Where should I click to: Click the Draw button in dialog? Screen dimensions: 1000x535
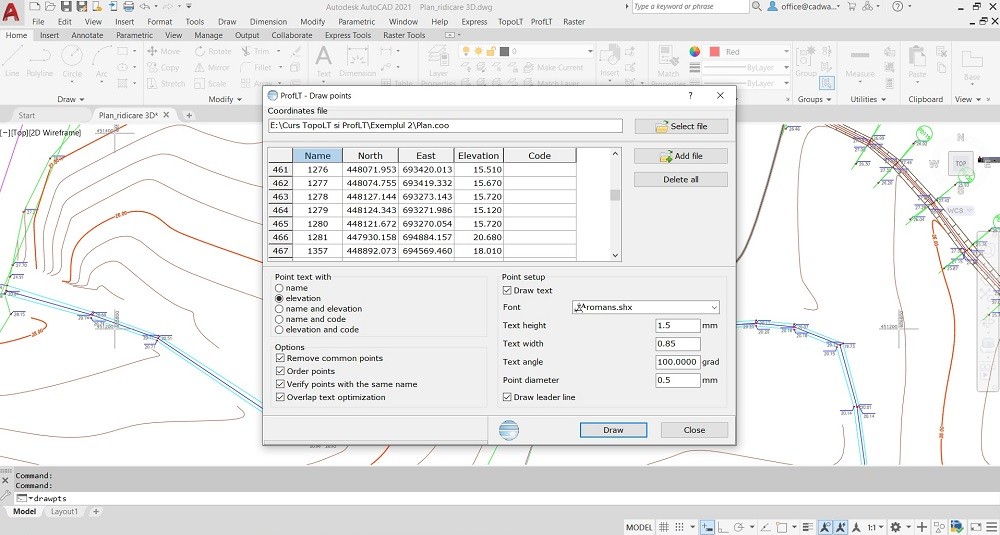point(614,430)
